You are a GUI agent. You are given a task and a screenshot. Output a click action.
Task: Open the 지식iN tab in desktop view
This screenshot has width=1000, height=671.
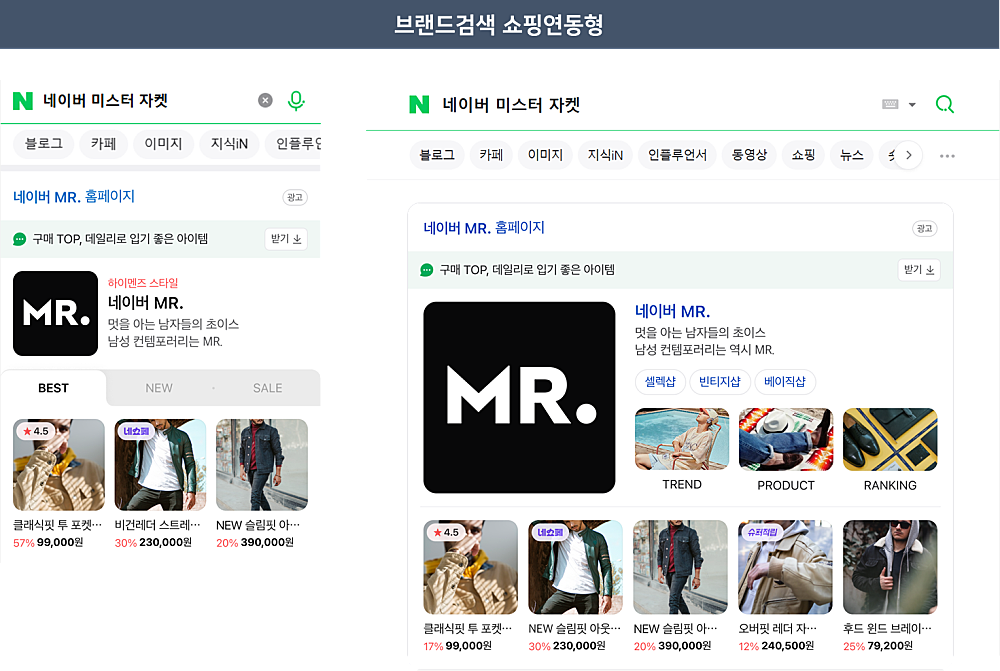pos(605,155)
